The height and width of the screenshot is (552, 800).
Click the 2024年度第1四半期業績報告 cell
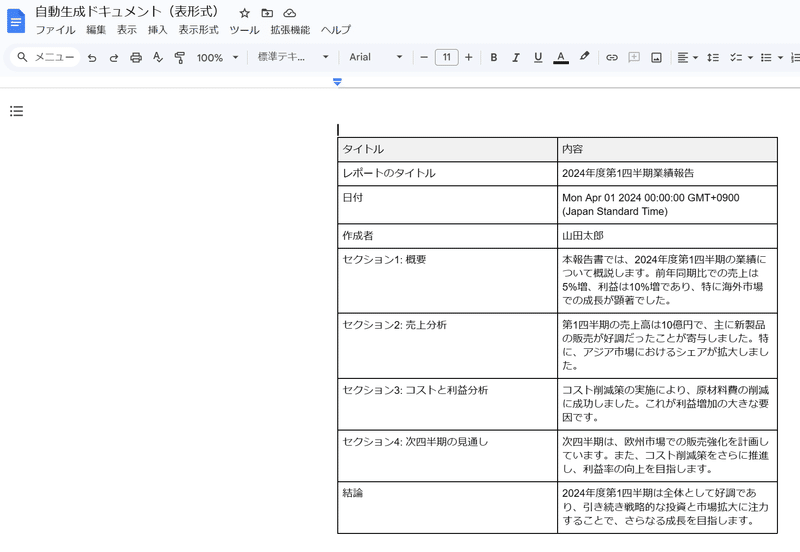[667, 174]
